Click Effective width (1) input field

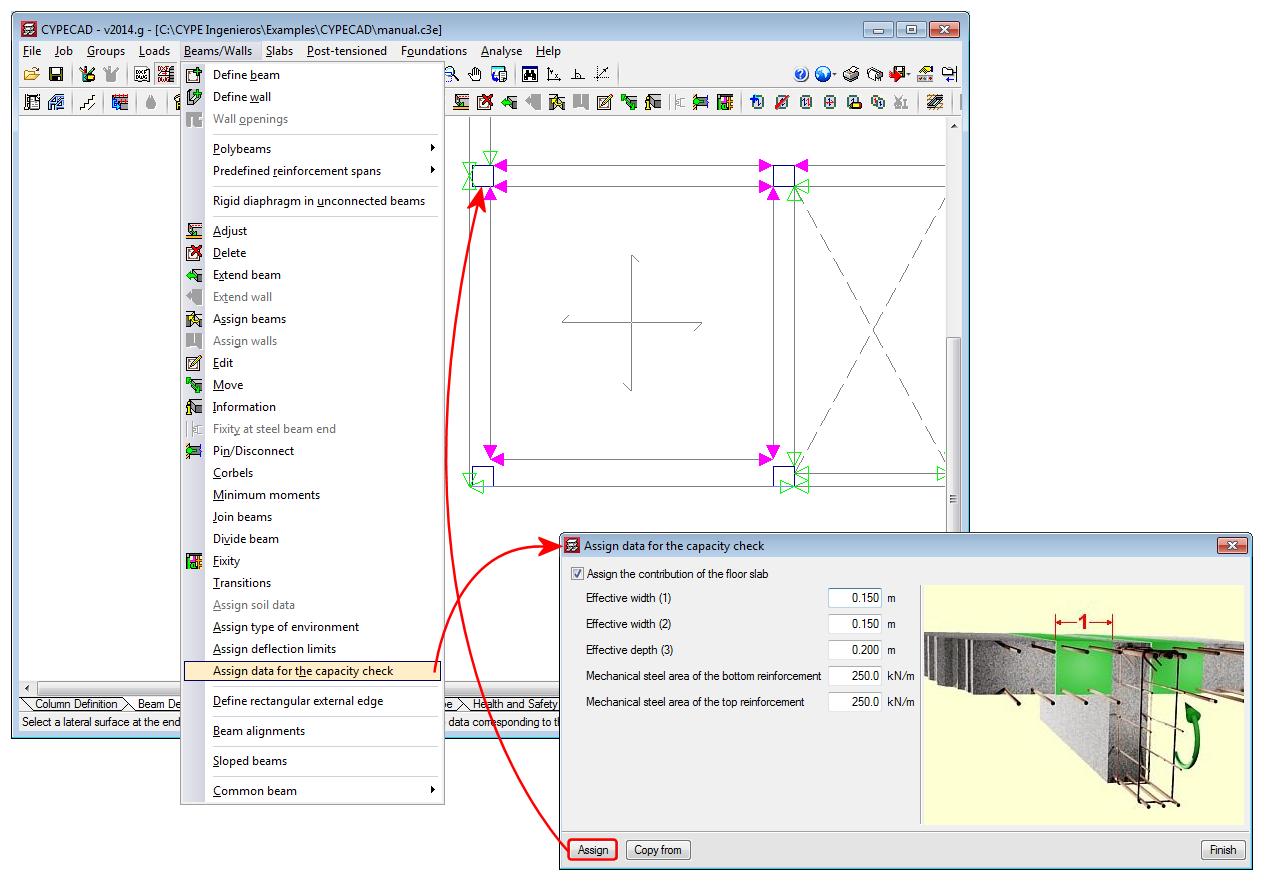click(855, 598)
